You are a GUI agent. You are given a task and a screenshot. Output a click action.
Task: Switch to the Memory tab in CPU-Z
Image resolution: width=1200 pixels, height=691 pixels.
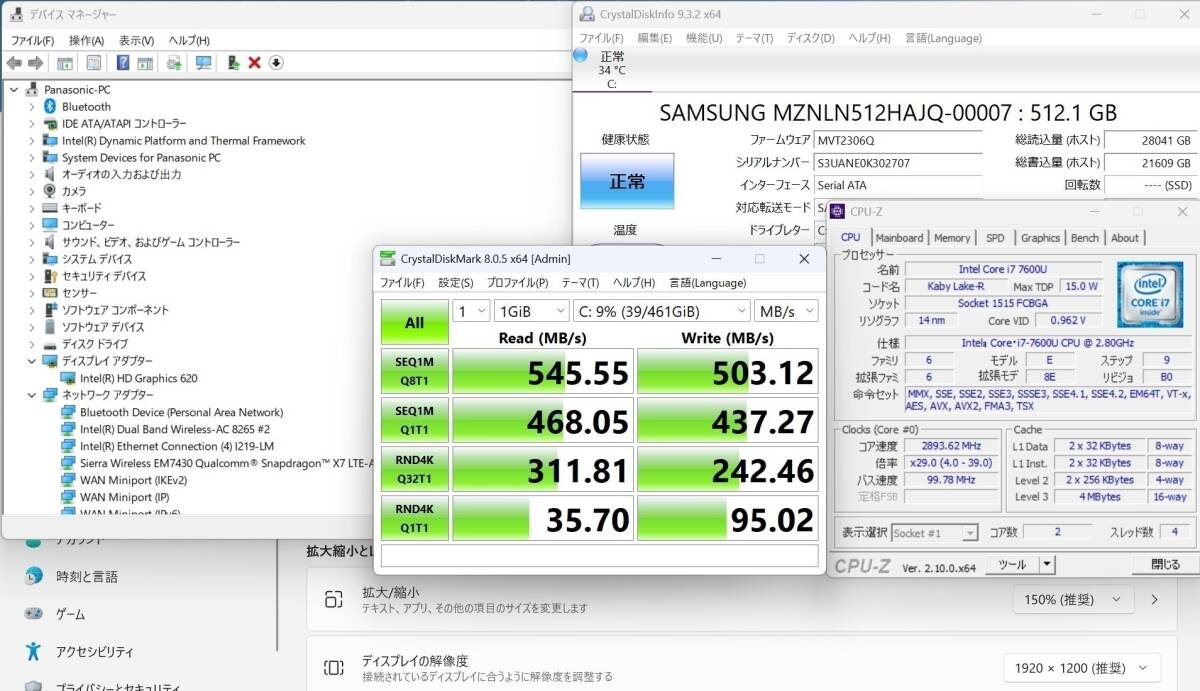pyautogui.click(x=952, y=238)
